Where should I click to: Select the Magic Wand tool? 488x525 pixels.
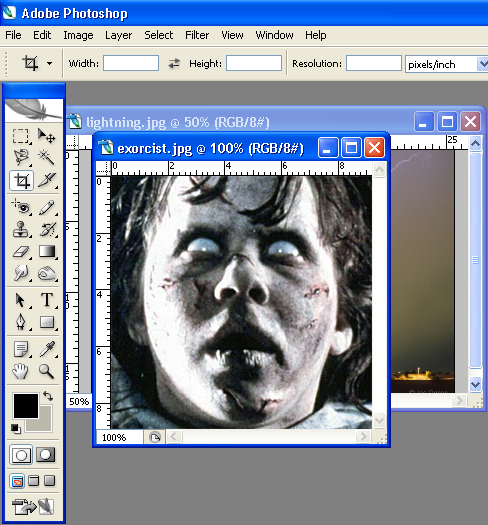46,157
